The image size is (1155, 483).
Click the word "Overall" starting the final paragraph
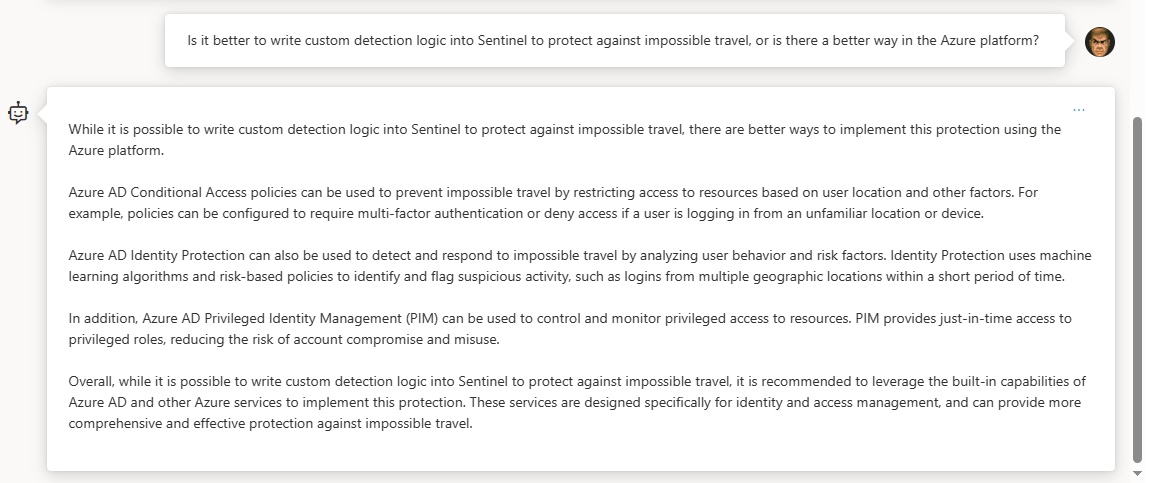click(89, 382)
